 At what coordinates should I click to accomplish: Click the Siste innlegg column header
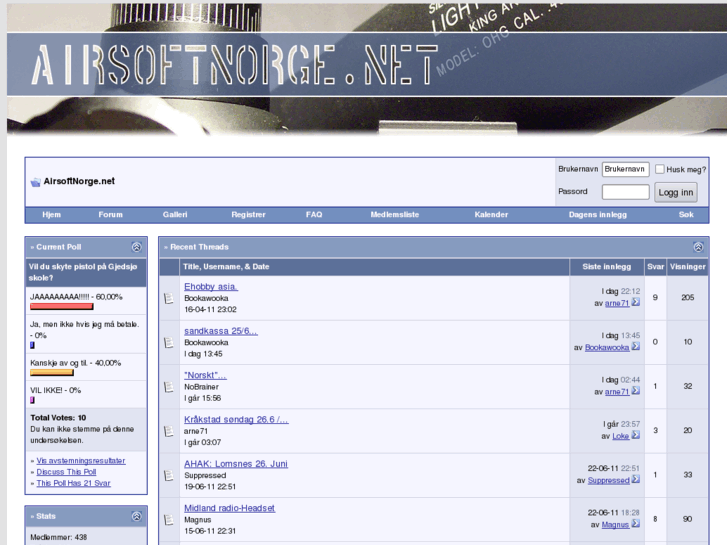click(606, 267)
